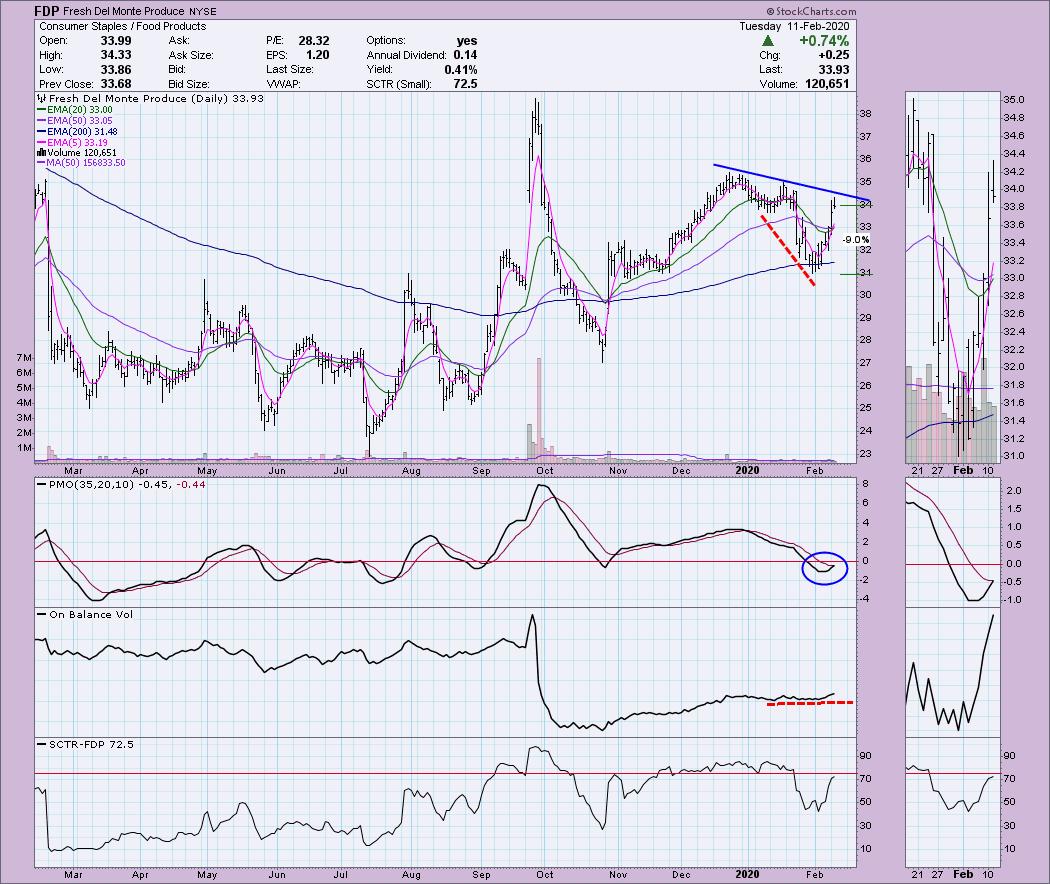The width and height of the screenshot is (1050, 884).
Task: Click the Low price value 33.86
Action: (x=116, y=70)
